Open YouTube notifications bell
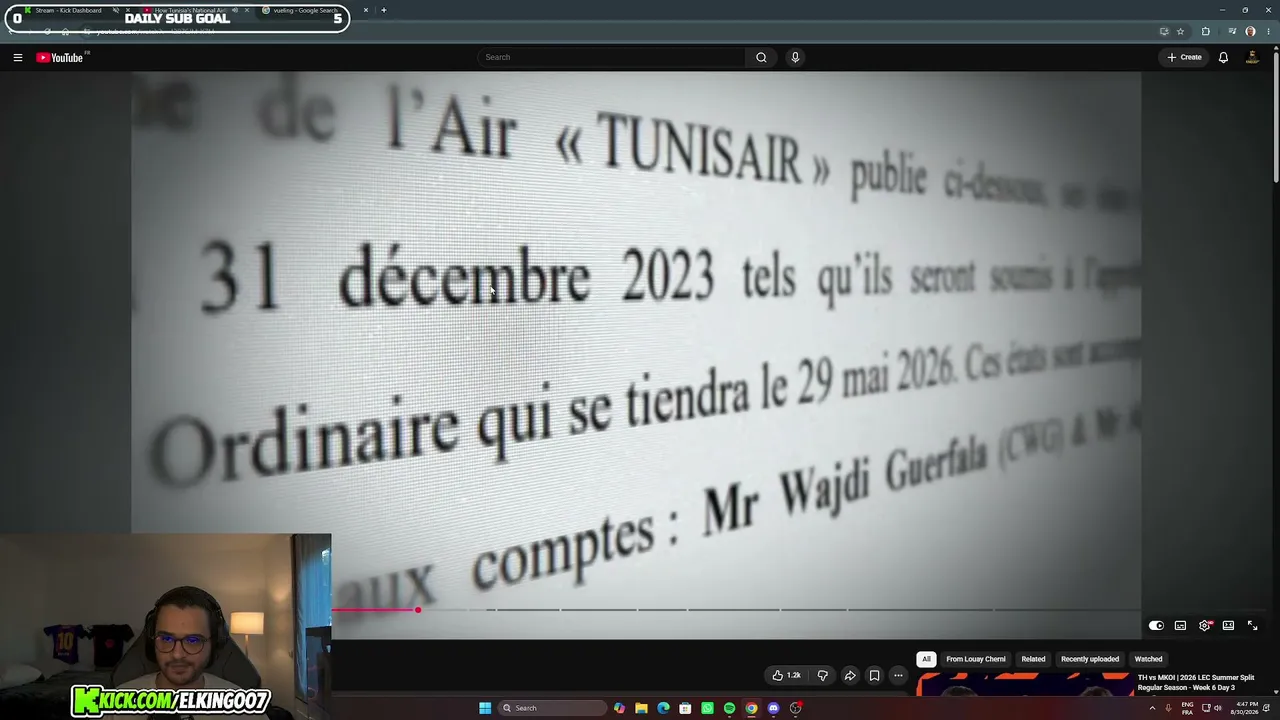1280x720 pixels. pos(1223,57)
